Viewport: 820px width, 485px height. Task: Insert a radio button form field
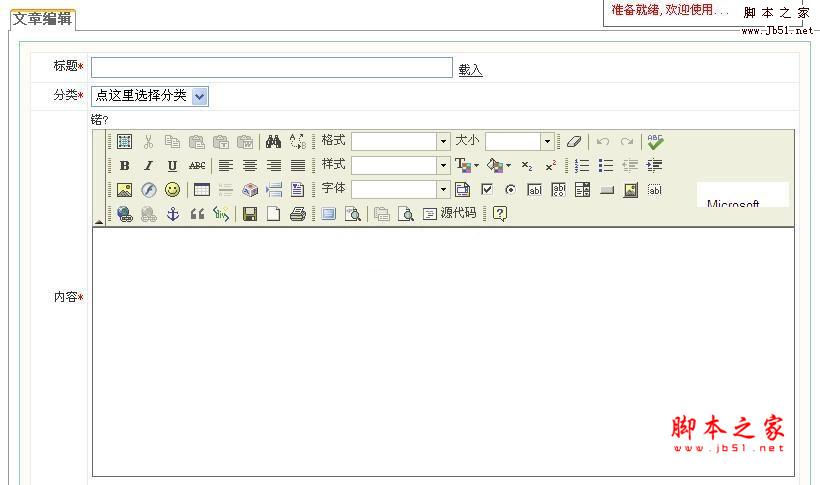pyautogui.click(x=510, y=190)
